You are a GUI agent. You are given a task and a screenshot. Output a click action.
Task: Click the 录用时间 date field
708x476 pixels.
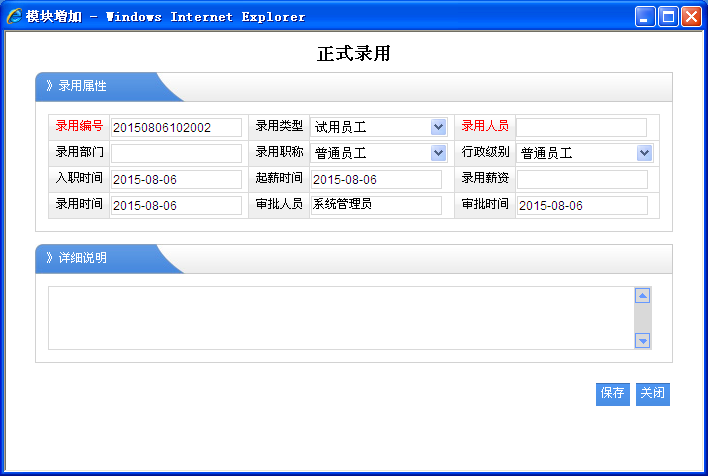(x=176, y=205)
